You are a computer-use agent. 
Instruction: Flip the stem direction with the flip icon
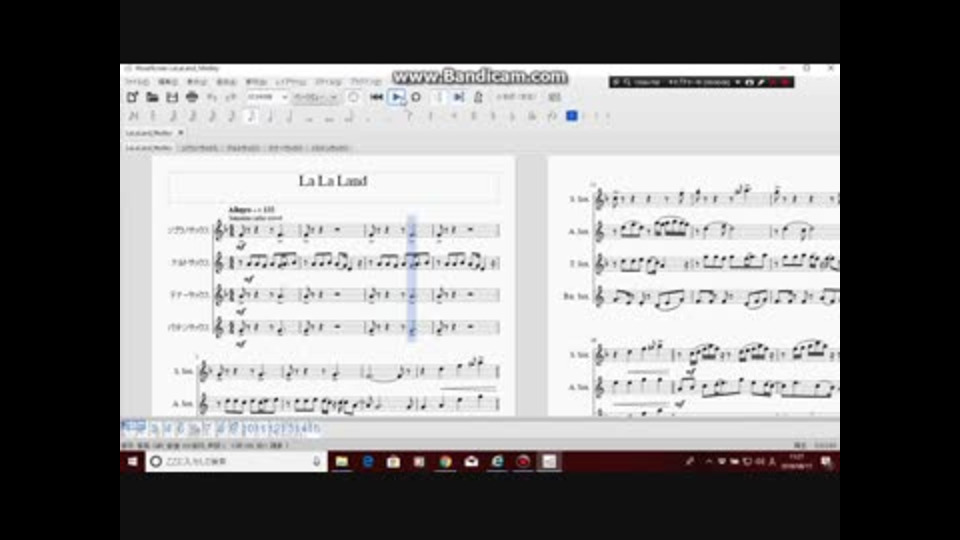coord(552,116)
